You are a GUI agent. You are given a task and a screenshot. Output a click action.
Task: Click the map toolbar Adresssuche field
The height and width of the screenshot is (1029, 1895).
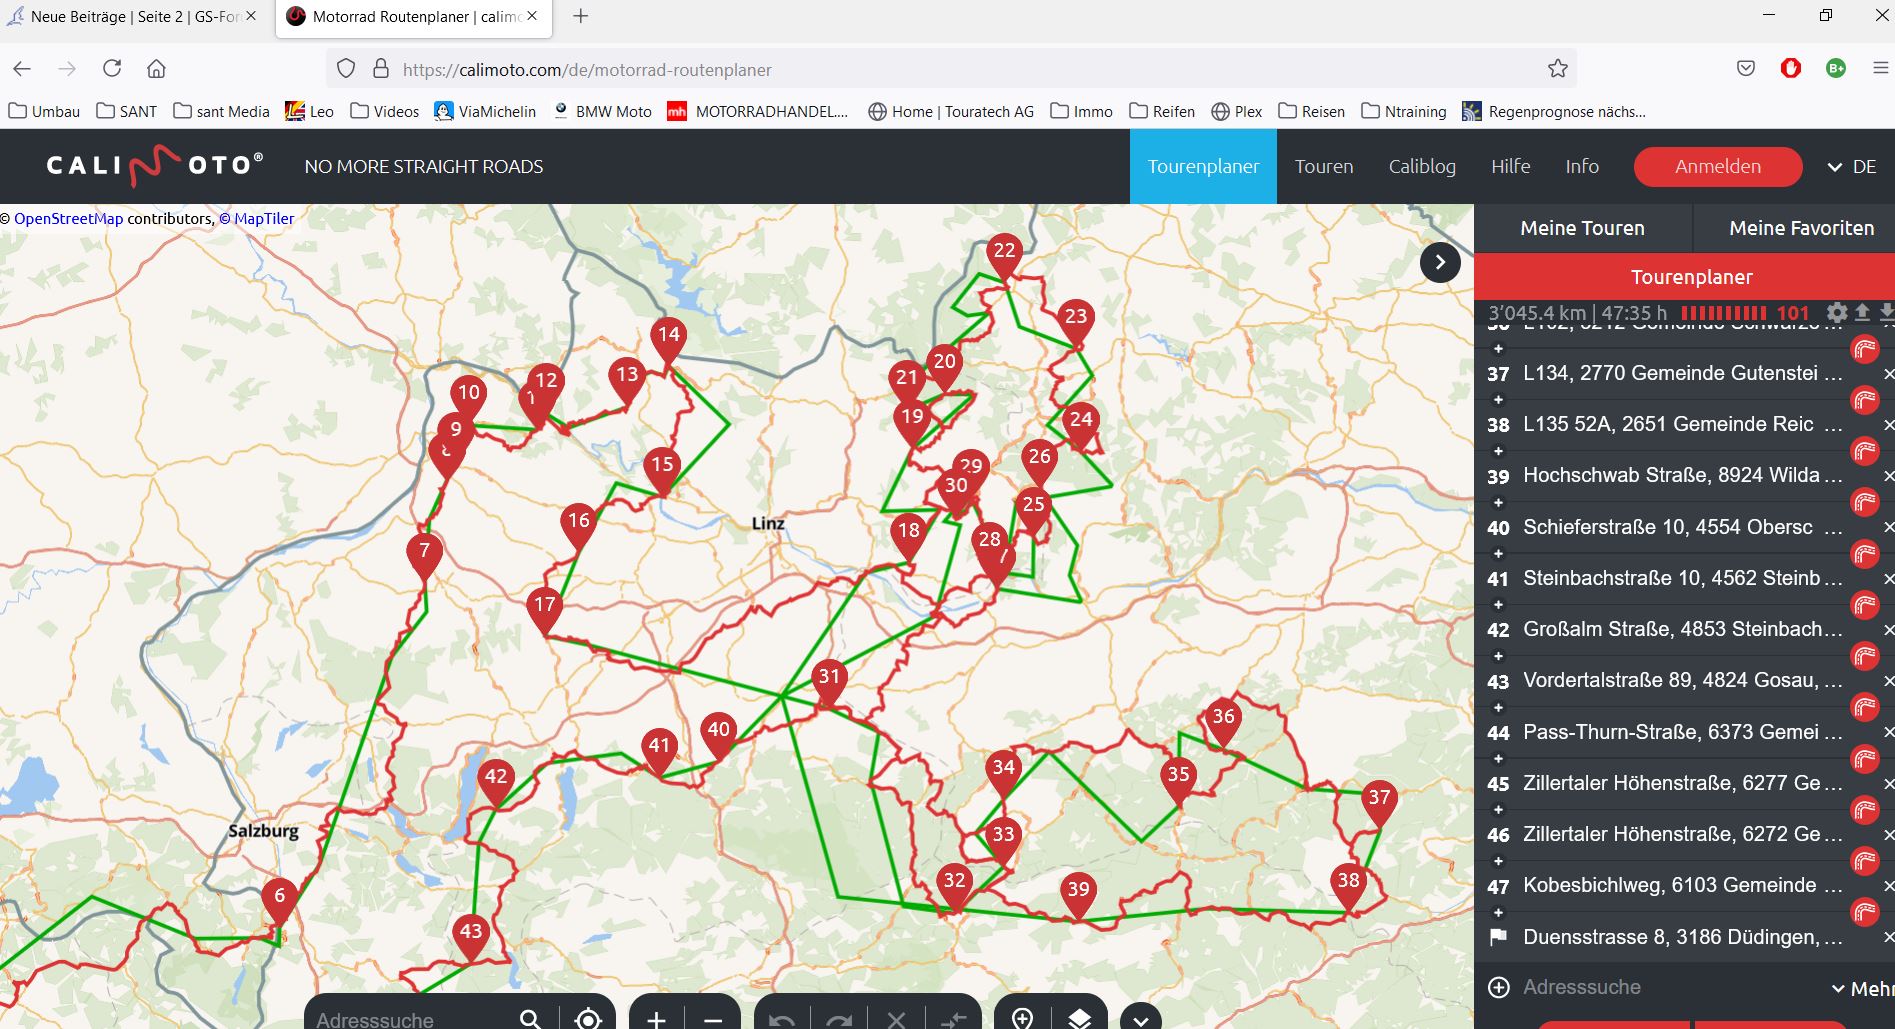(410, 1019)
